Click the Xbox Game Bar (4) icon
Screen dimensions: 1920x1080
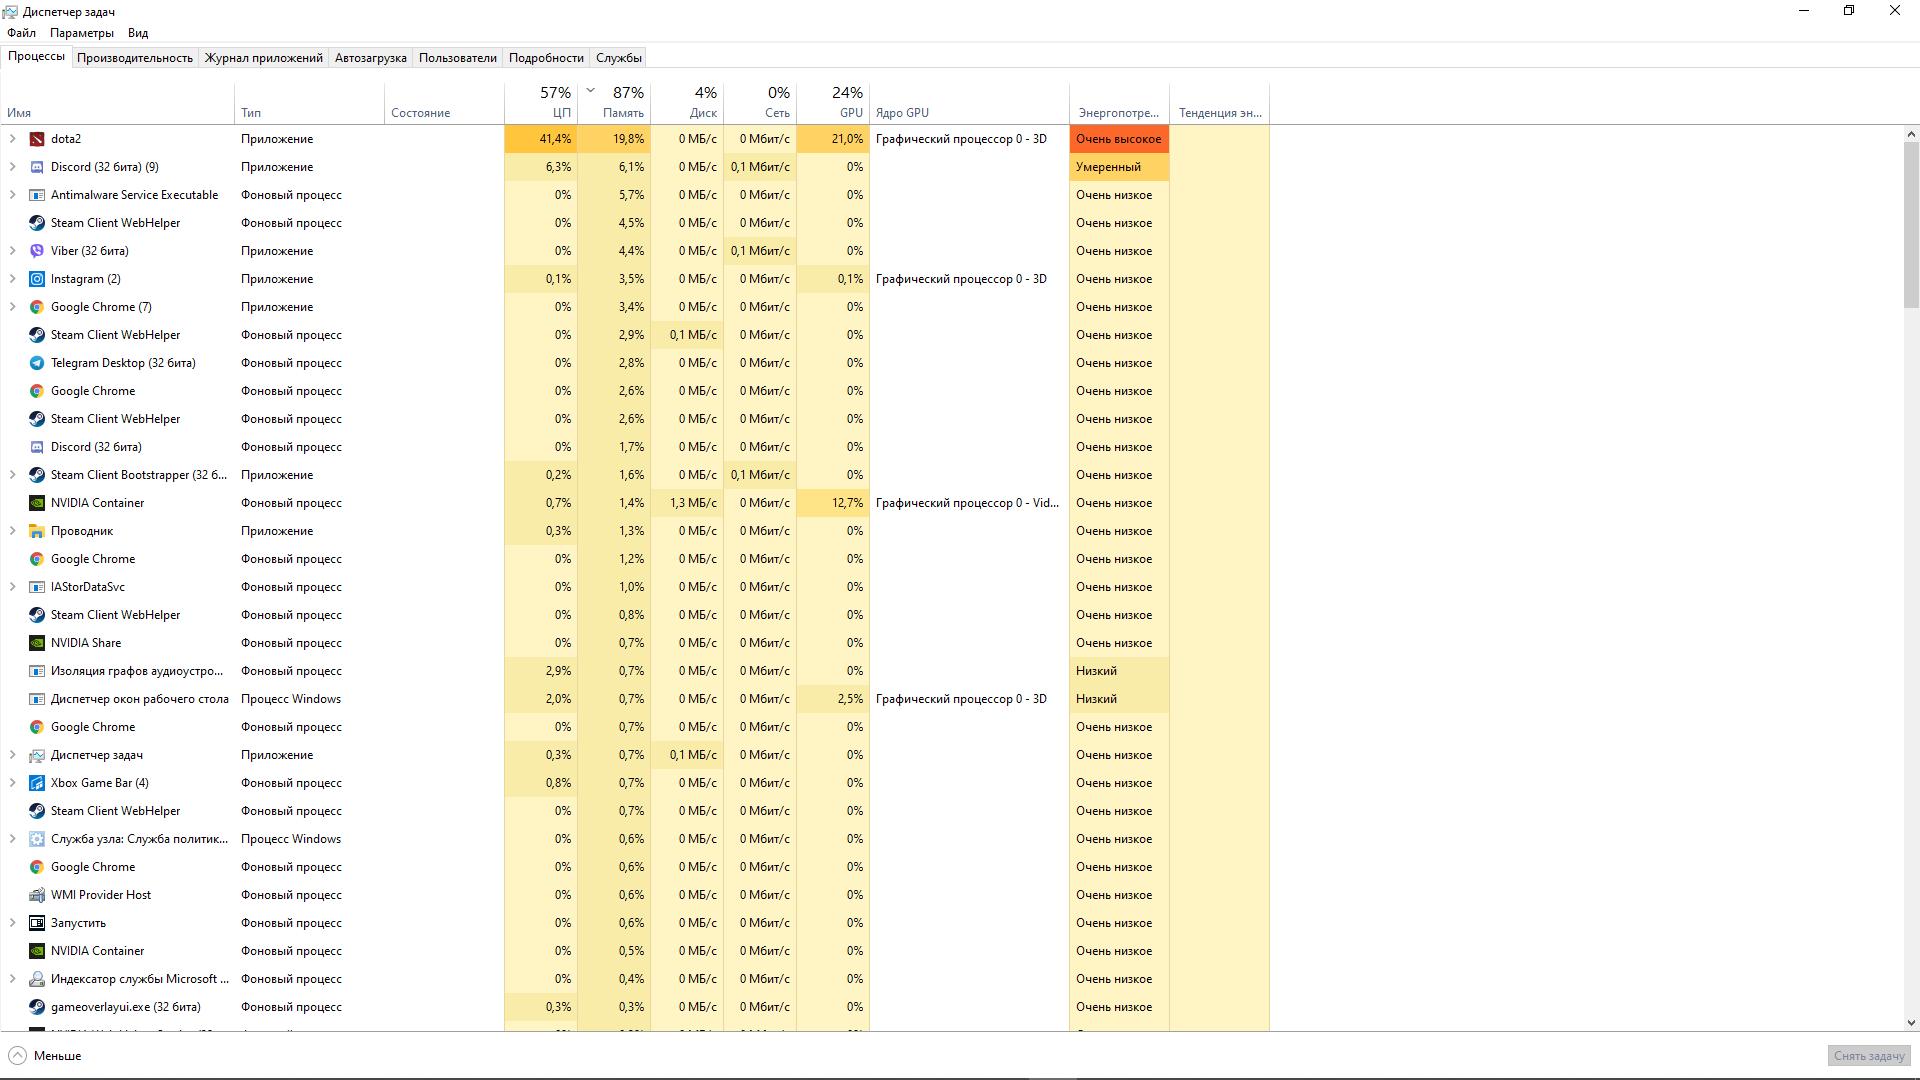pyautogui.click(x=37, y=783)
